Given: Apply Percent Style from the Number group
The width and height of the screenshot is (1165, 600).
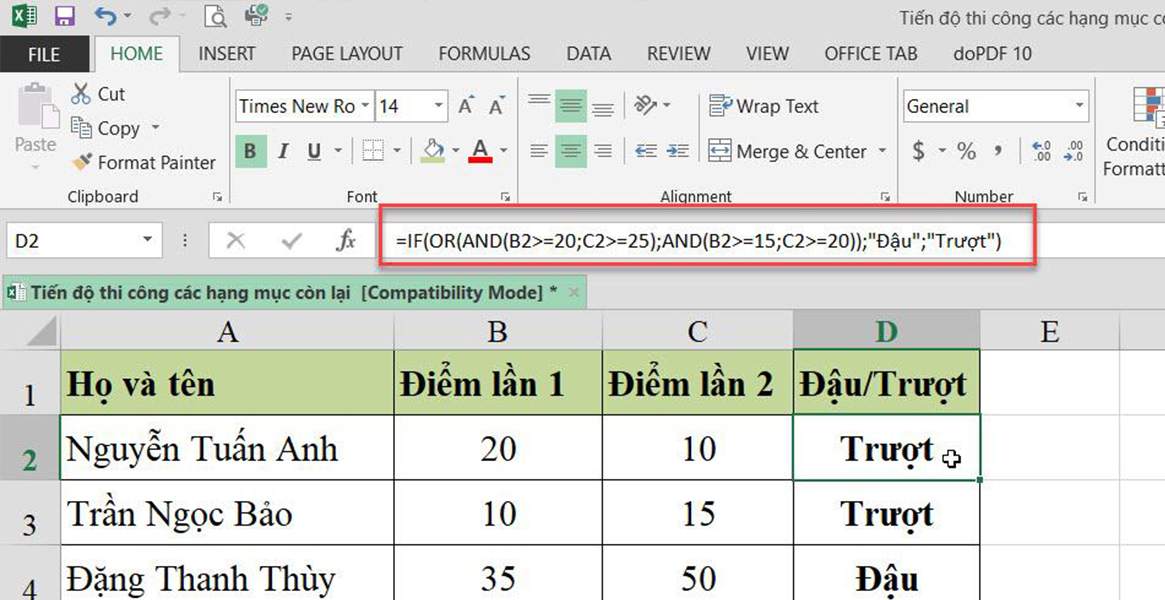Looking at the screenshot, I should (966, 151).
